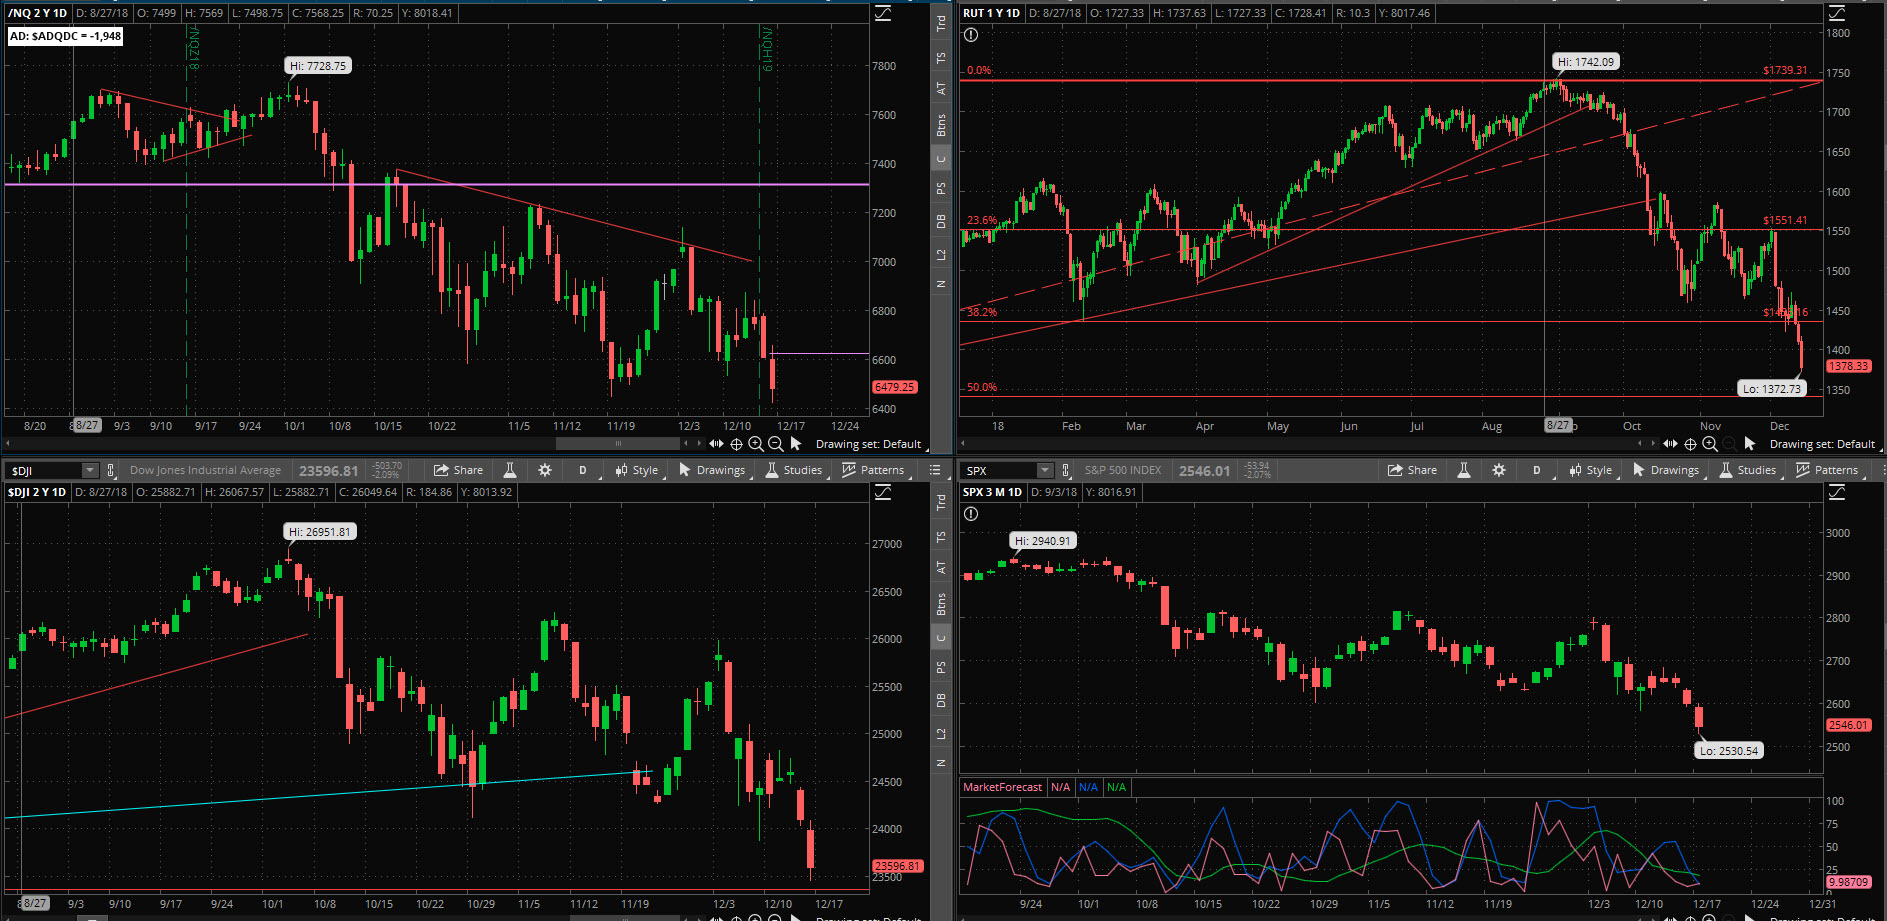Toggle DB sidebar button beside $DJI chart

tap(941, 701)
